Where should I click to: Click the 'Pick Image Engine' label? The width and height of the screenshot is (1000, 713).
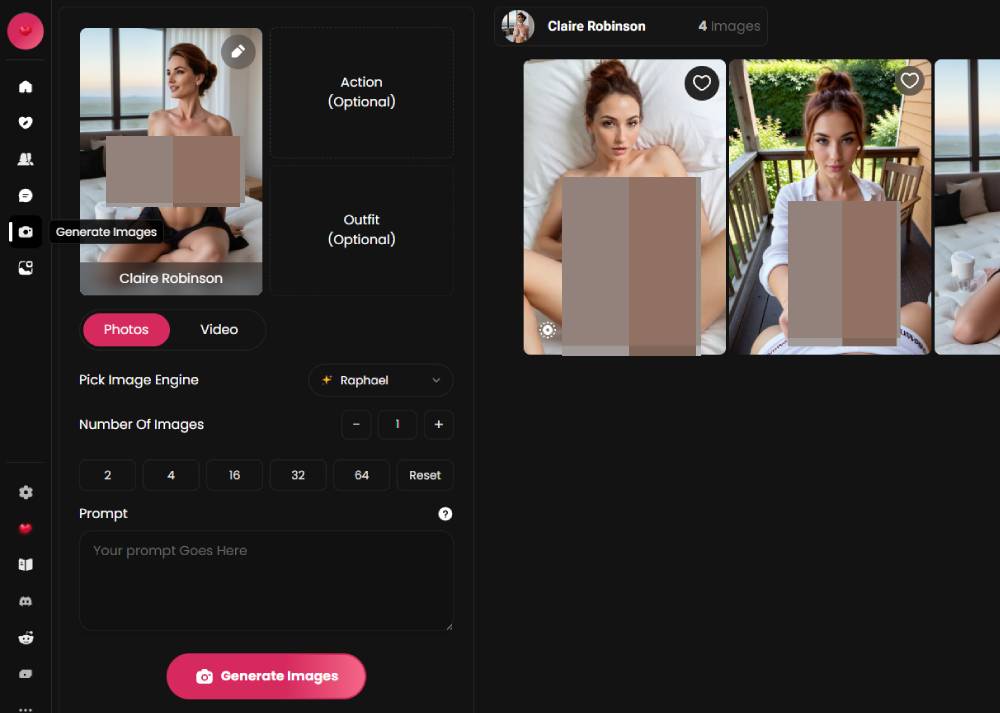[x=139, y=380]
